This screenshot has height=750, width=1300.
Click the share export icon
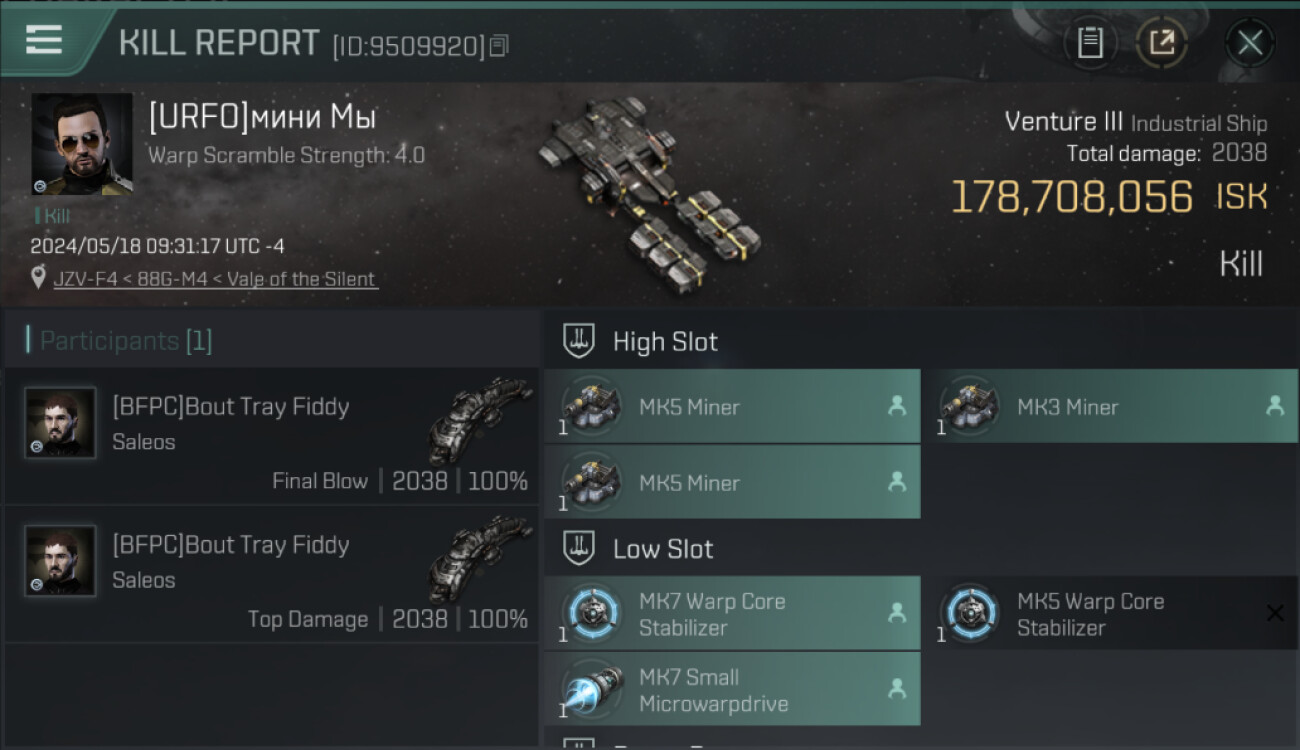(x=1161, y=43)
